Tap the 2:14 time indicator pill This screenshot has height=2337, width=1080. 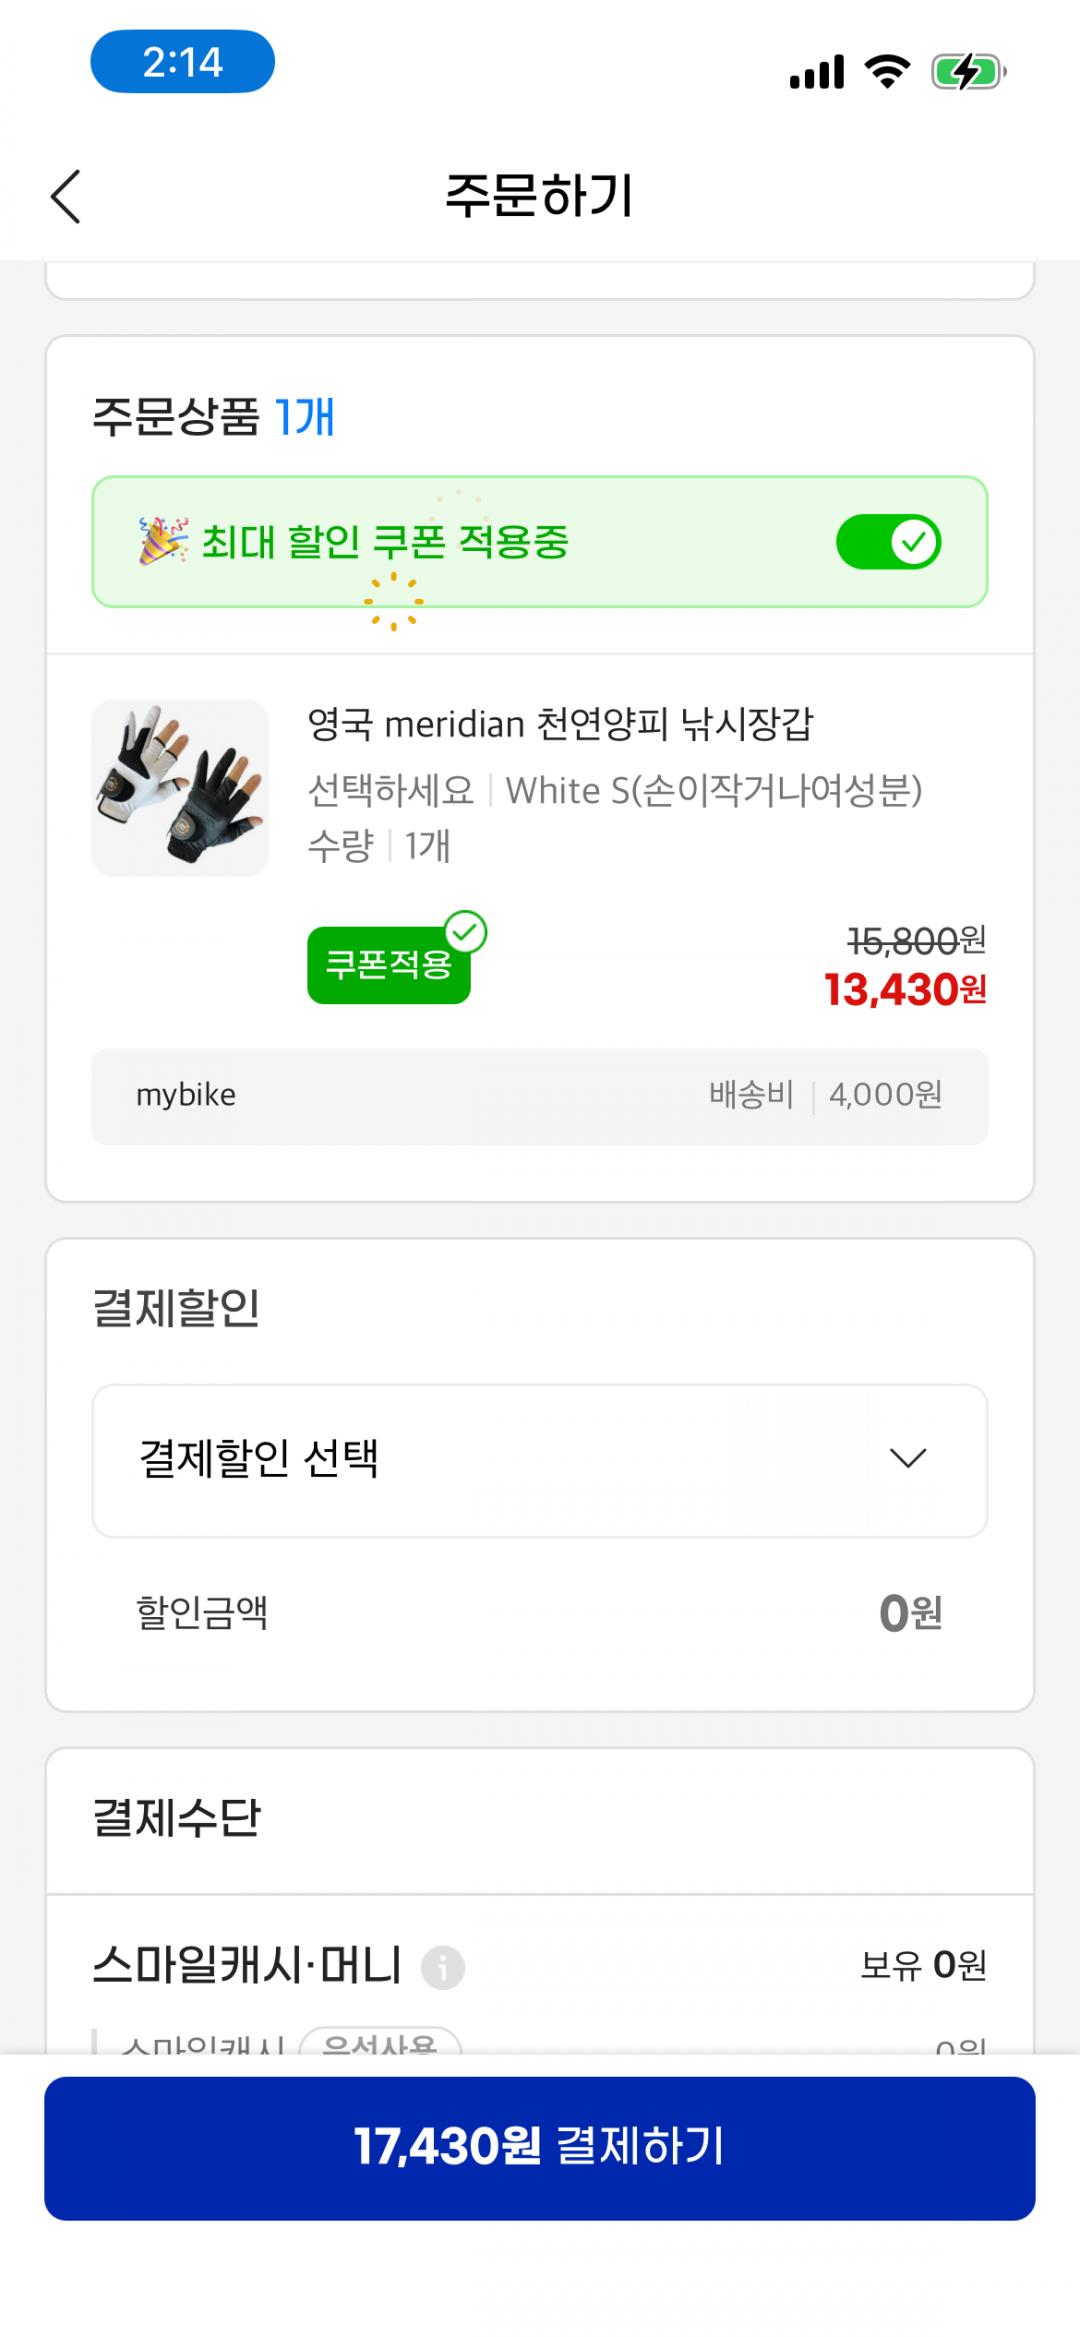point(182,62)
